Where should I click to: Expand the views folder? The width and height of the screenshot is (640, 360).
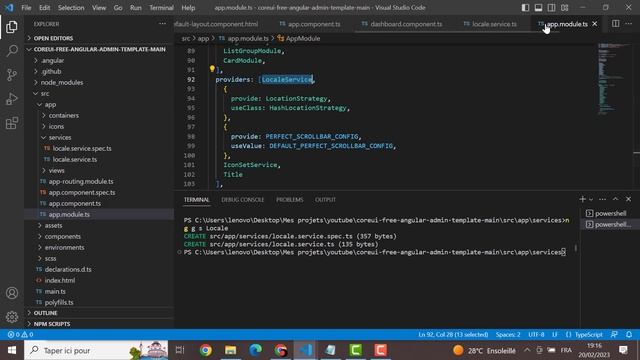click(x=99, y=170)
